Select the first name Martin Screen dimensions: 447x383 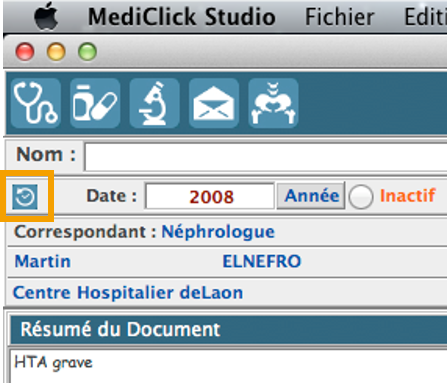coord(43,261)
